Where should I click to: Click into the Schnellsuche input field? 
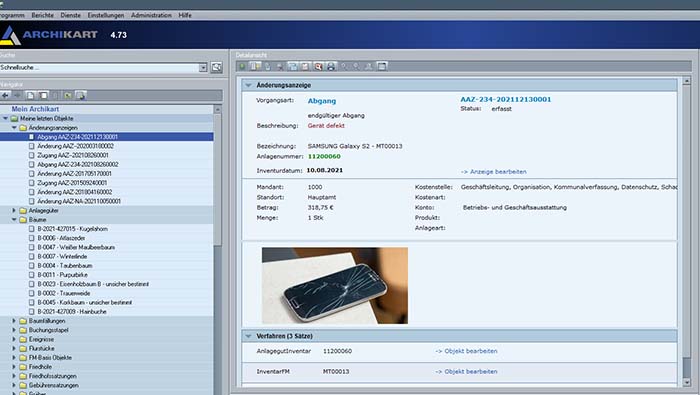pyautogui.click(x=99, y=67)
